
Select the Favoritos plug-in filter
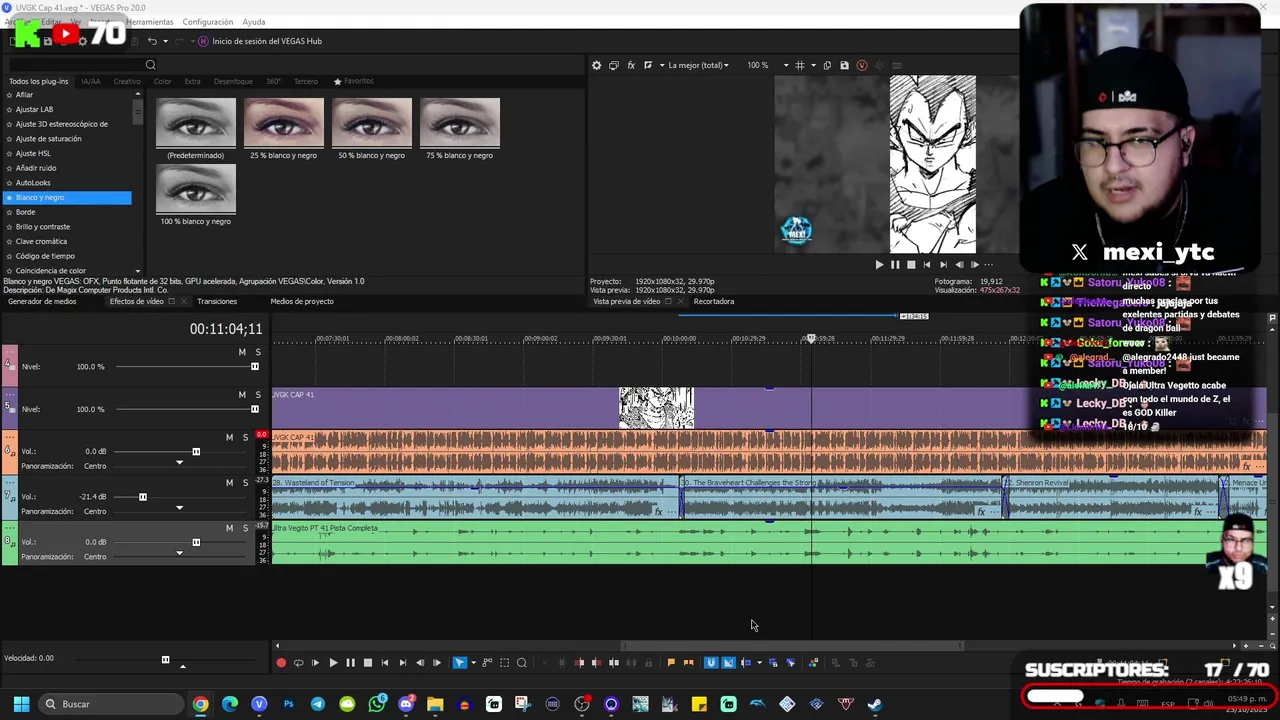click(x=354, y=81)
